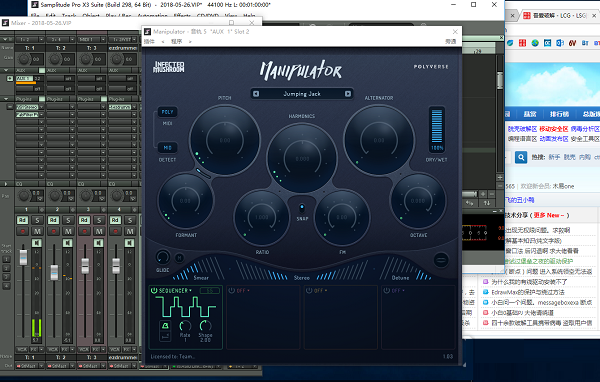This screenshot has height=382, width=600.
Task: Click the Dry/Wet level meter slider
Action: (437, 126)
